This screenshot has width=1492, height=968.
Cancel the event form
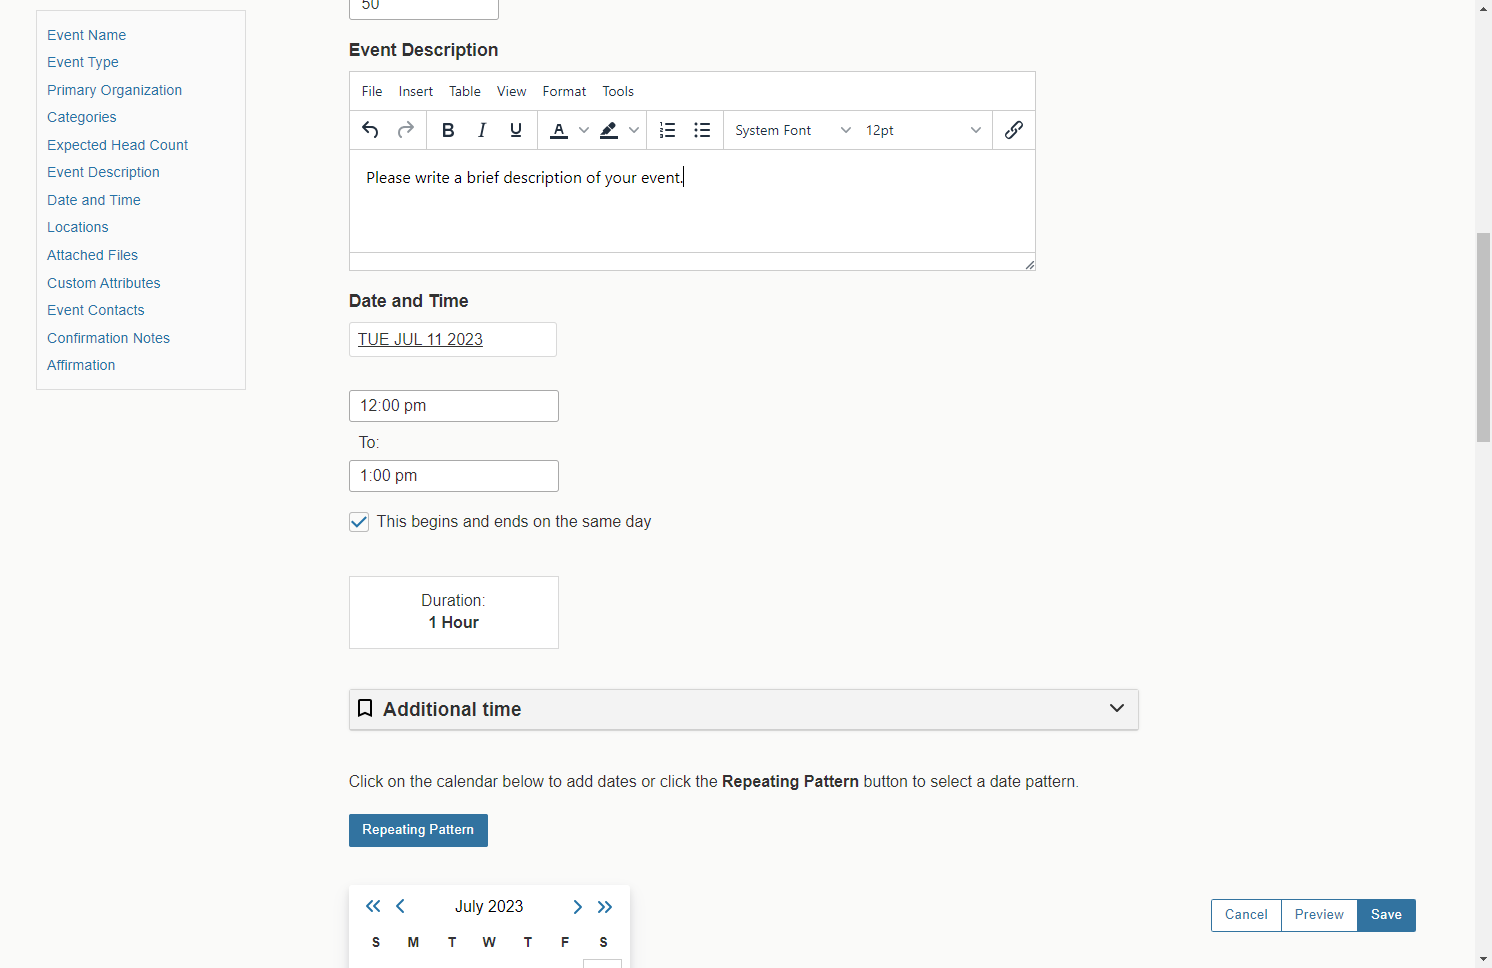(x=1246, y=915)
